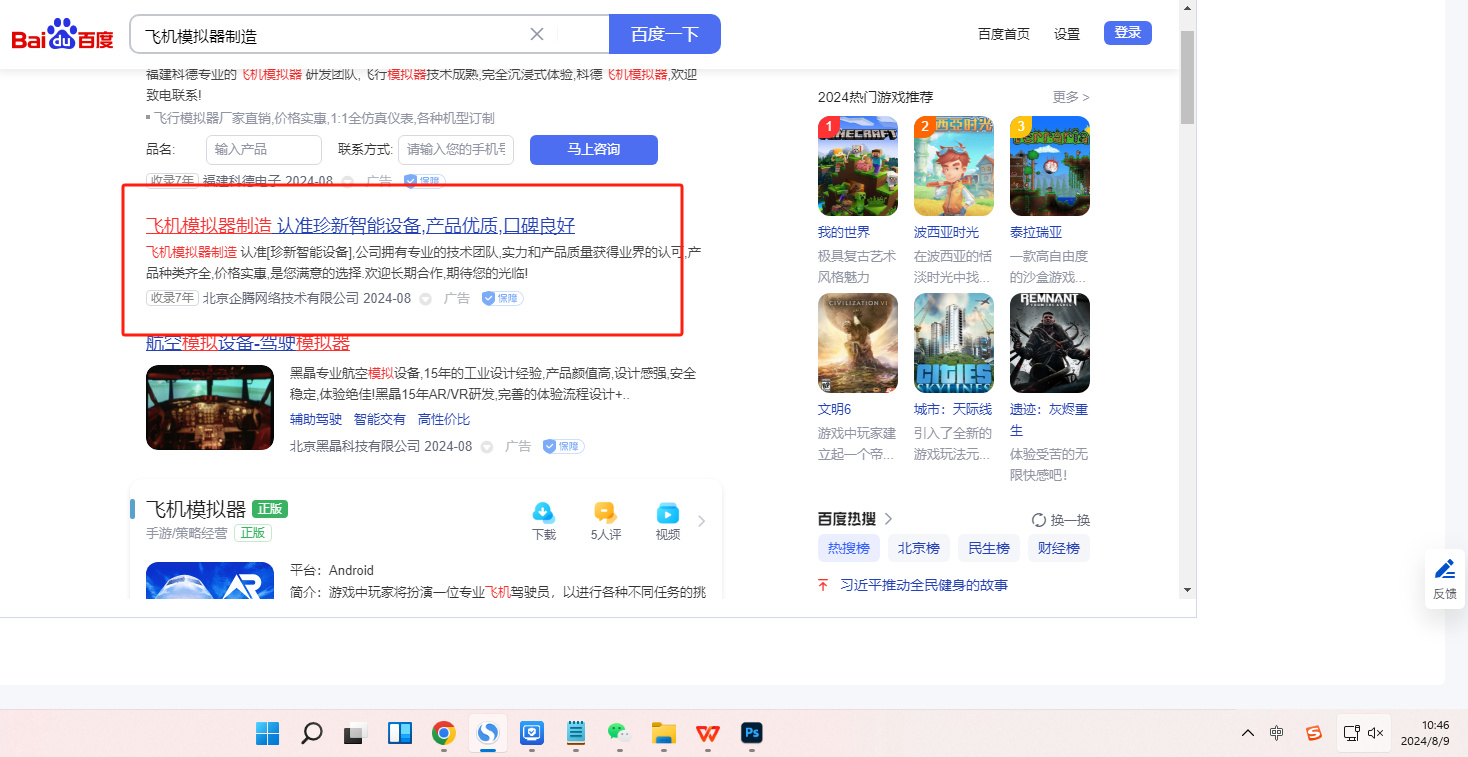Open the 认准珍新智能设备 ad result title
1468x757 pixels.
click(360, 225)
